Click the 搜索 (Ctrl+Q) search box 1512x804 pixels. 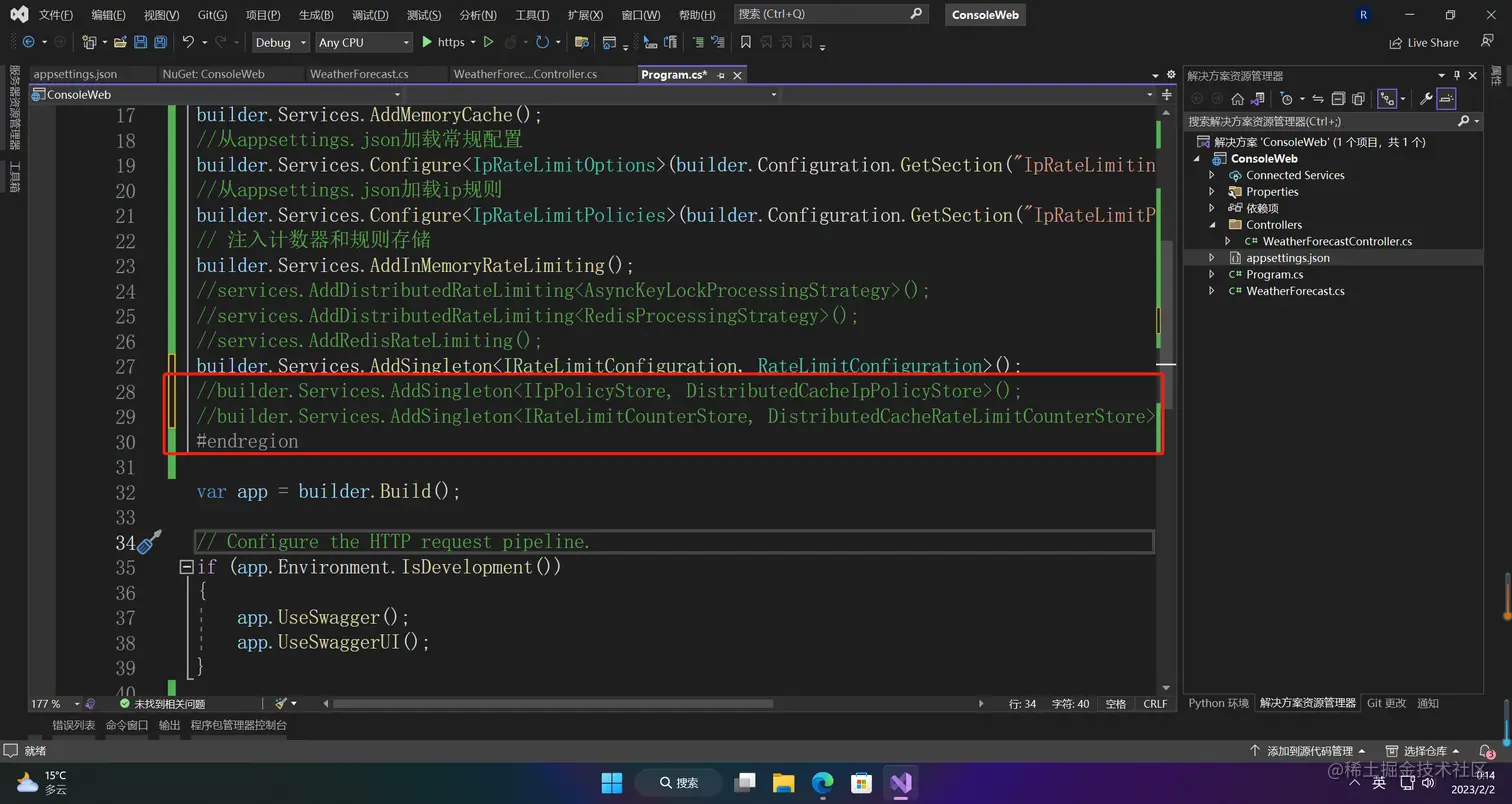830,14
